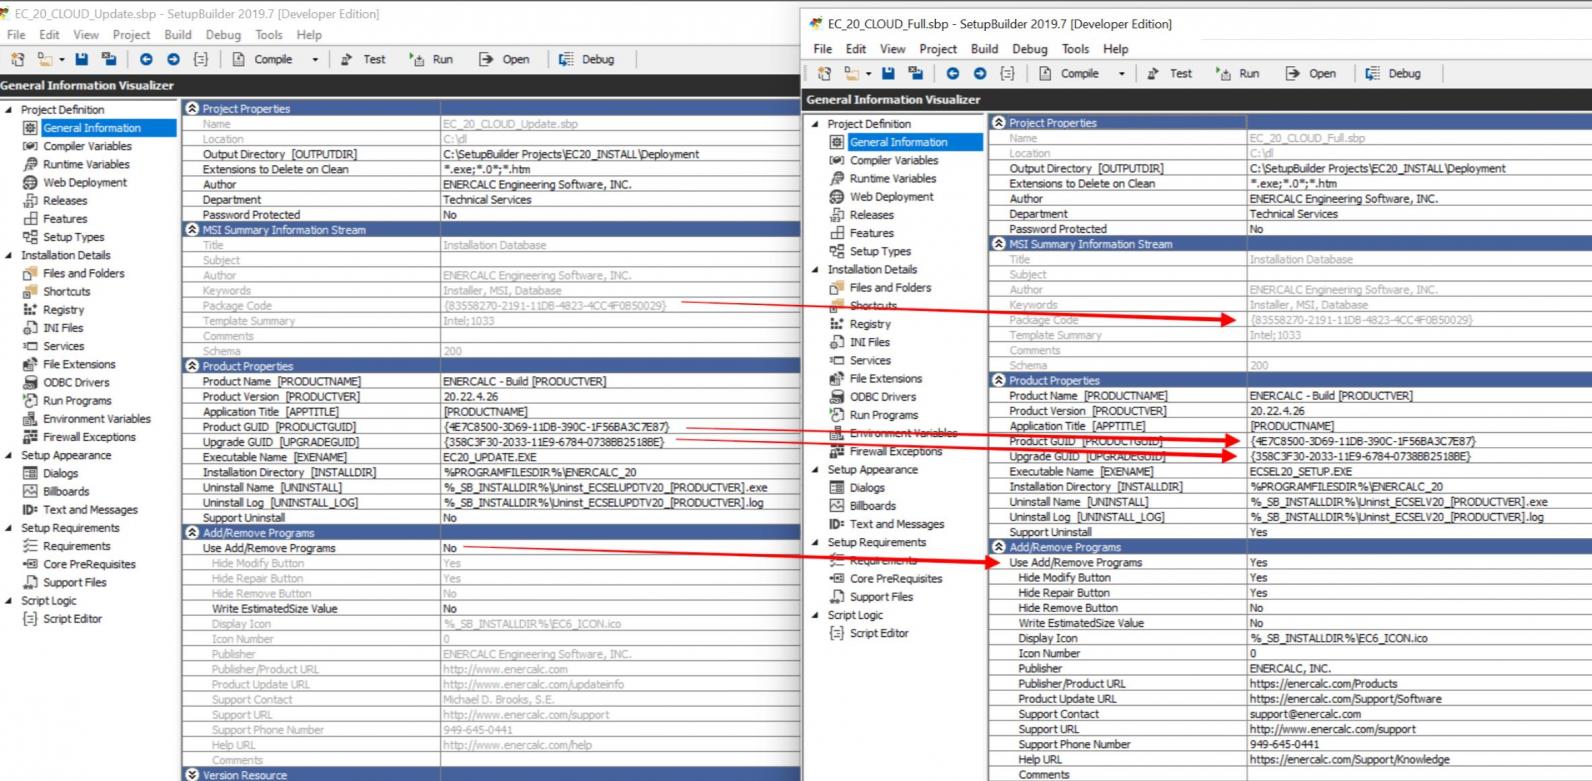Click Run button in Full window toolbar
The width and height of the screenshot is (1592, 781).
(1238, 73)
